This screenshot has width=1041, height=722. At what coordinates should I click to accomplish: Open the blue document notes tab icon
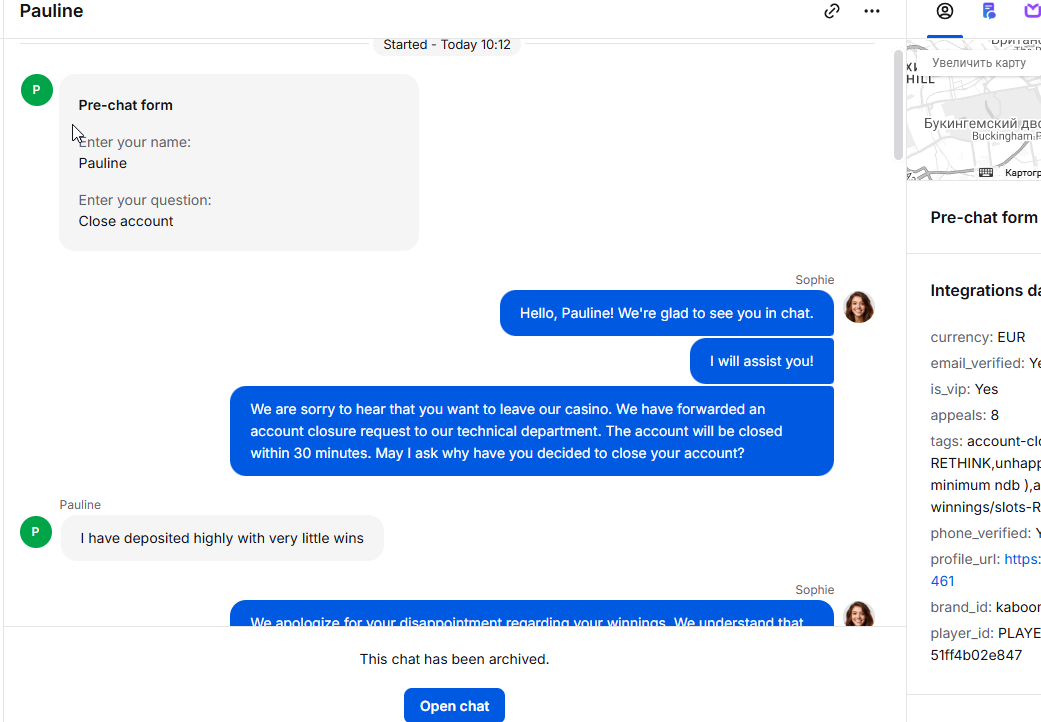[989, 11]
